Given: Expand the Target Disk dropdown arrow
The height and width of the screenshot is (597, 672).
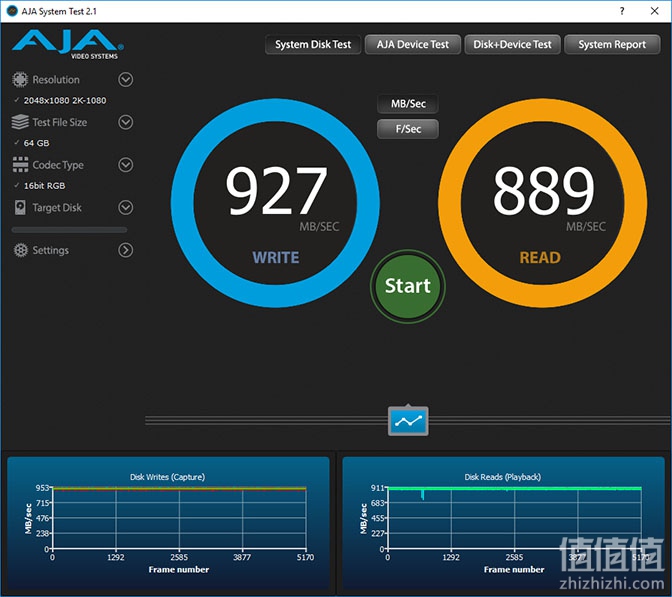Looking at the screenshot, I should (x=126, y=207).
